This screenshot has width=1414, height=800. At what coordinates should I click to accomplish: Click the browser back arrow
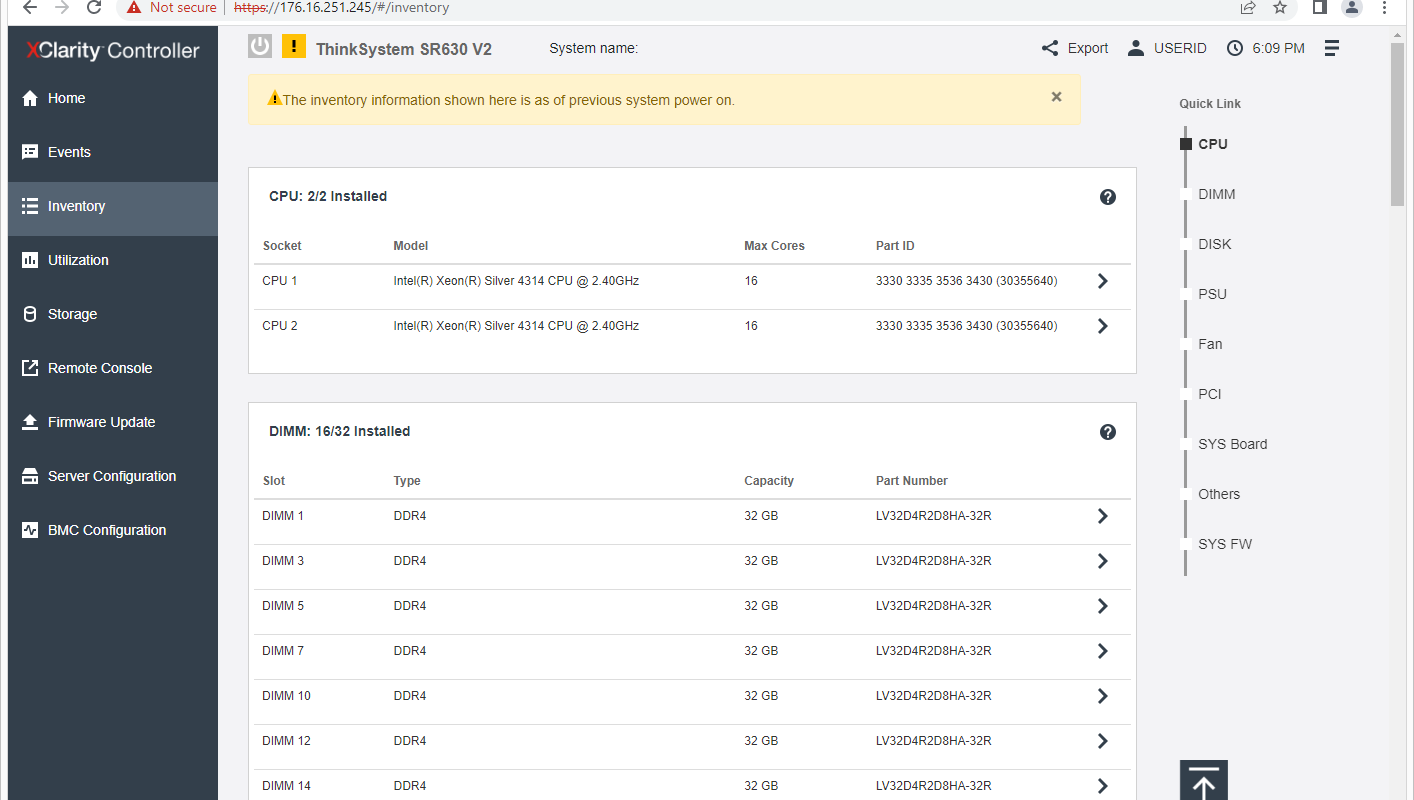(30, 7)
